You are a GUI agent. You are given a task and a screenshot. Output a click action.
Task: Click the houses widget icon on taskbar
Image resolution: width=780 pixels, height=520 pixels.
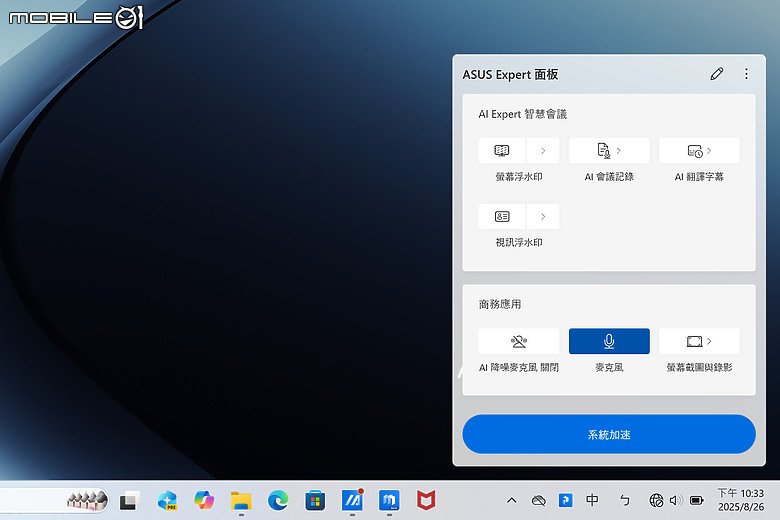click(88, 500)
